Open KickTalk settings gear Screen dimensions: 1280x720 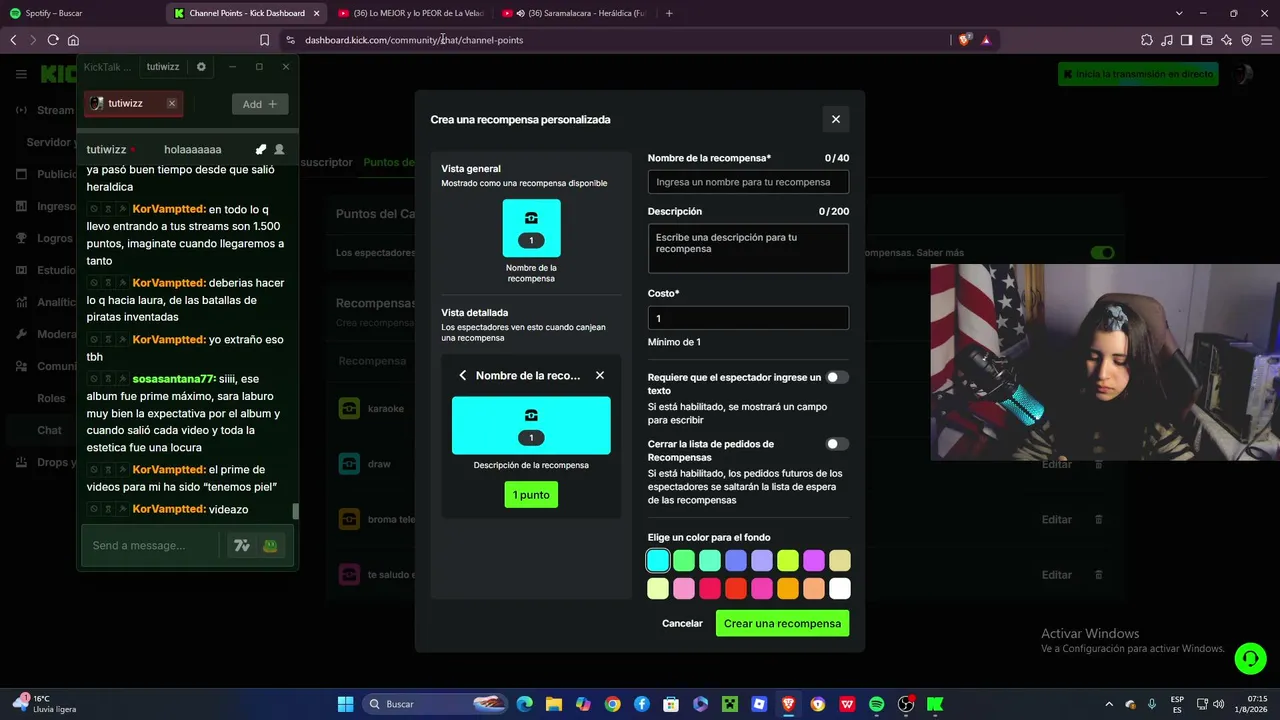click(x=201, y=67)
